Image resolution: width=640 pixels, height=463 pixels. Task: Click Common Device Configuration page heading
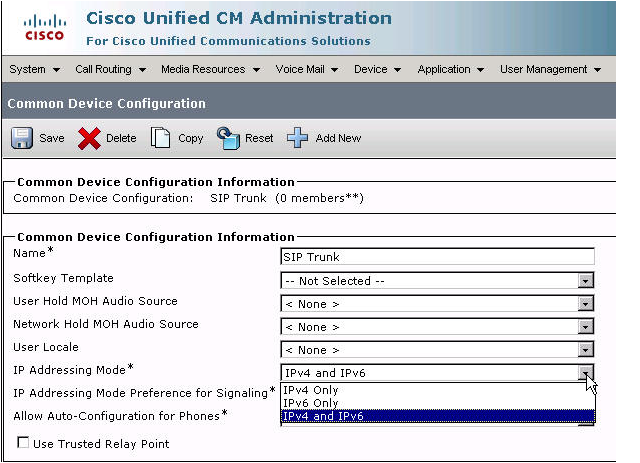coord(107,103)
